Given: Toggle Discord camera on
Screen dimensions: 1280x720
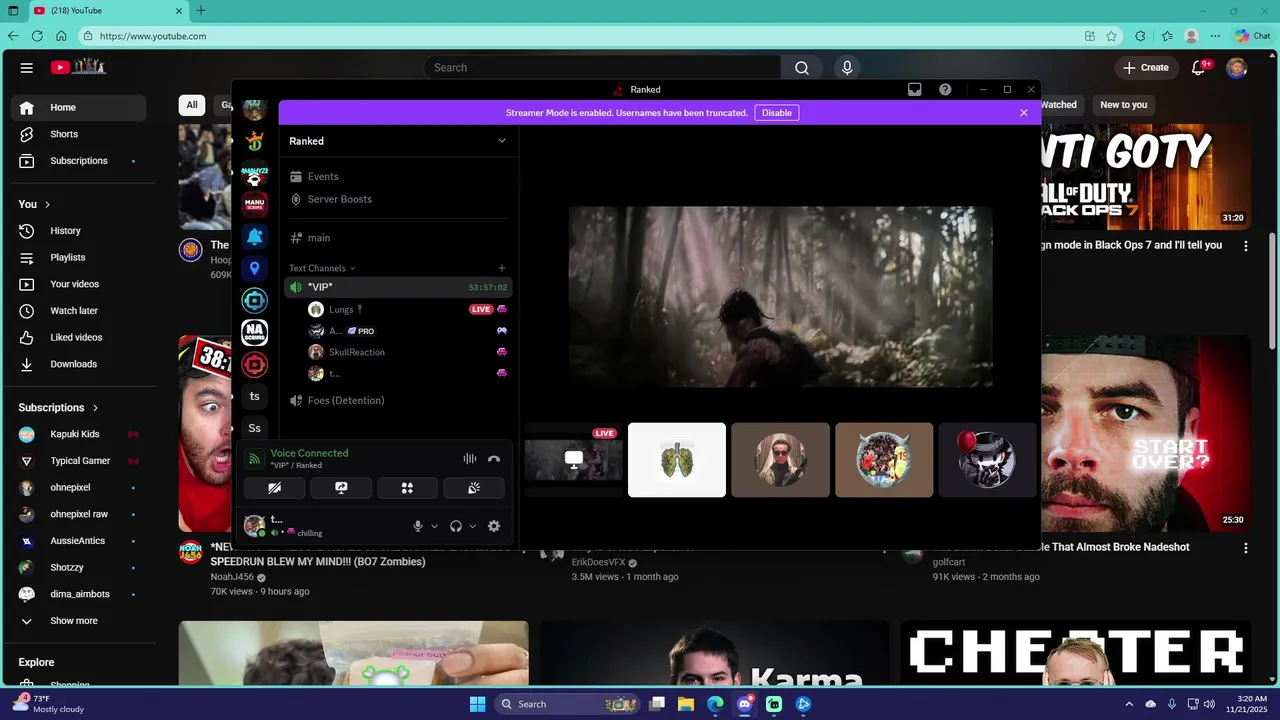Looking at the screenshot, I should pos(274,488).
